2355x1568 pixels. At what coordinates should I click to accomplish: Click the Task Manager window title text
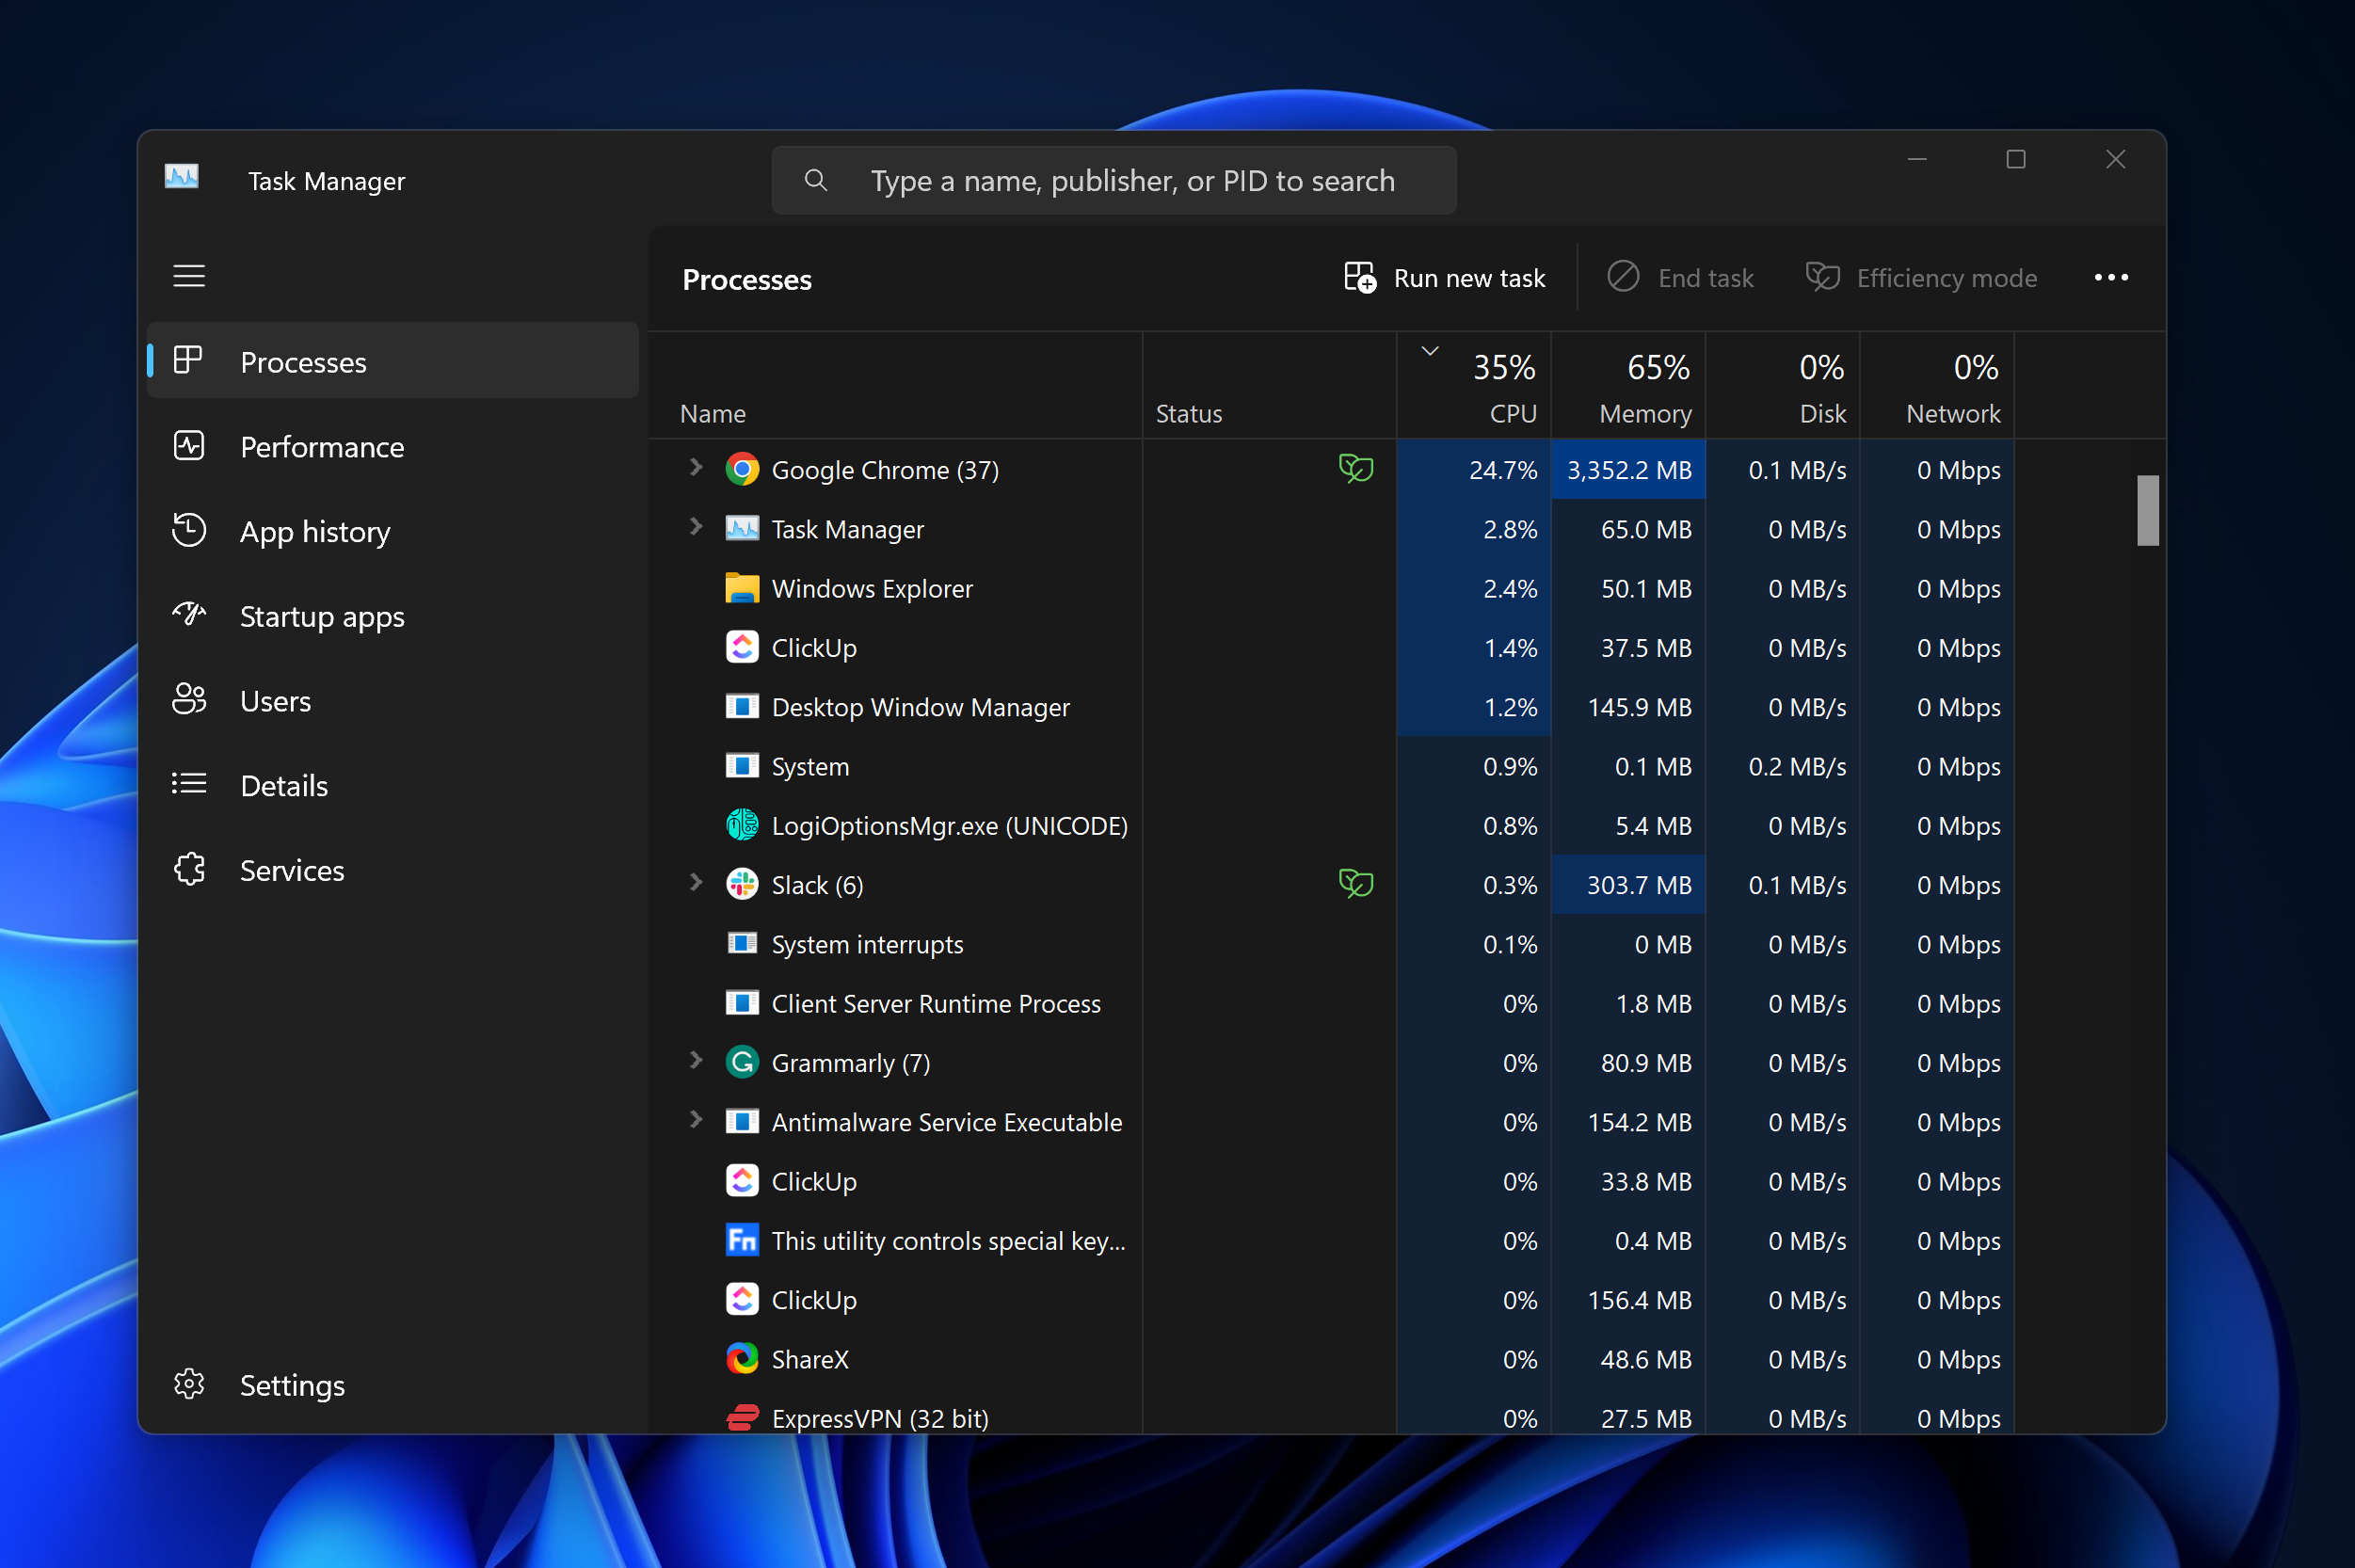(x=326, y=181)
